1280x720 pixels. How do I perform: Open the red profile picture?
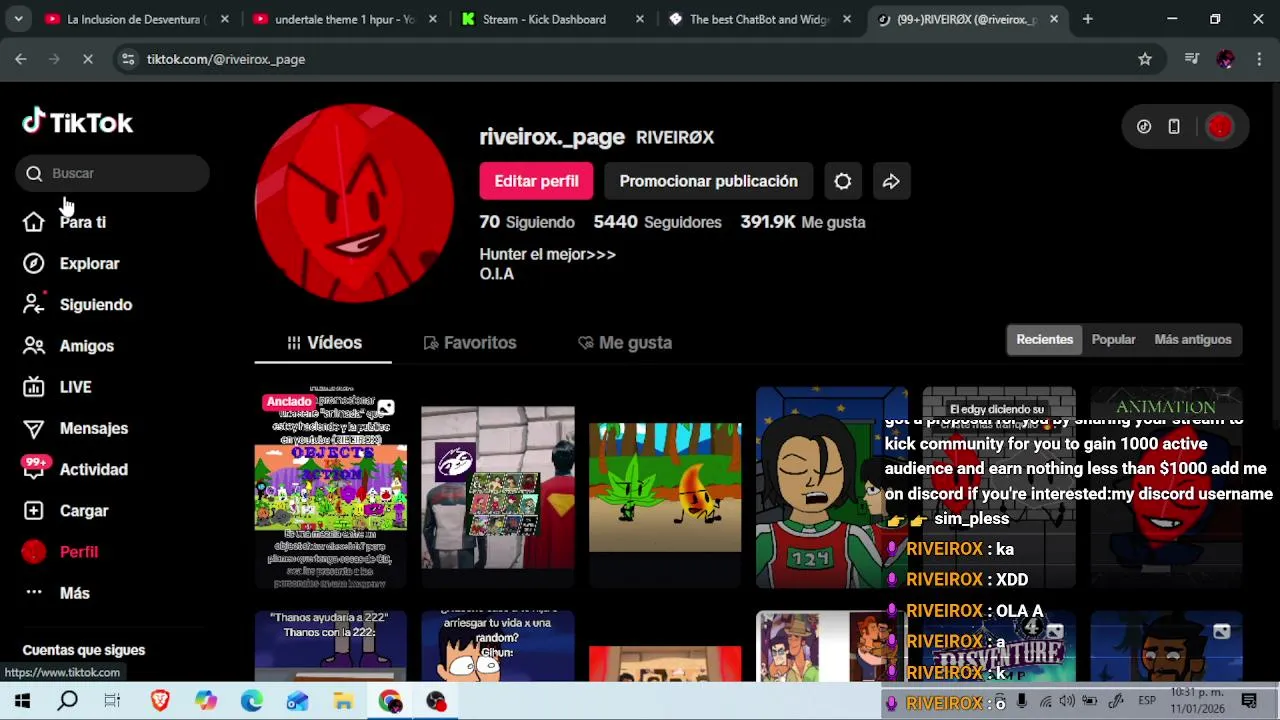click(354, 203)
